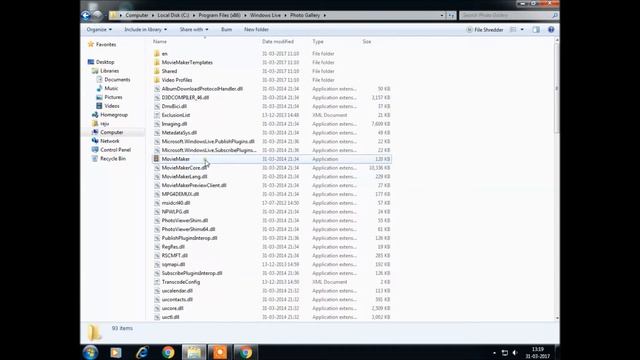Click Program Files (x86) in the breadcrumb
Viewport: 640px width, 360px height.
220,16
